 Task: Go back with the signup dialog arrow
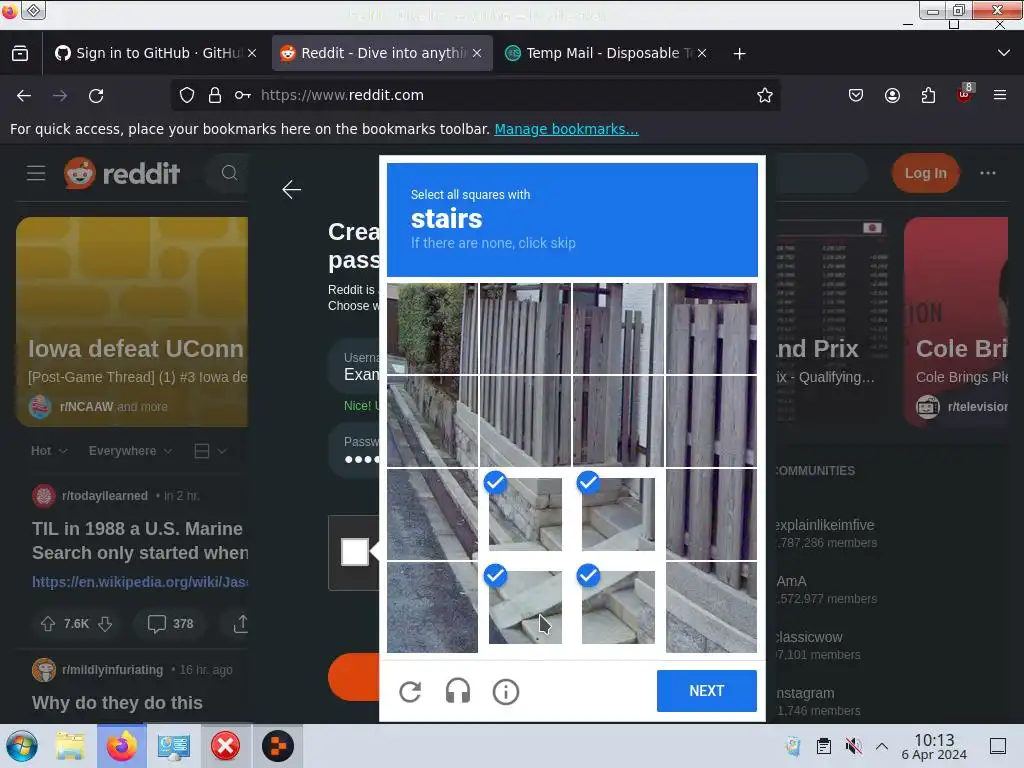point(291,189)
